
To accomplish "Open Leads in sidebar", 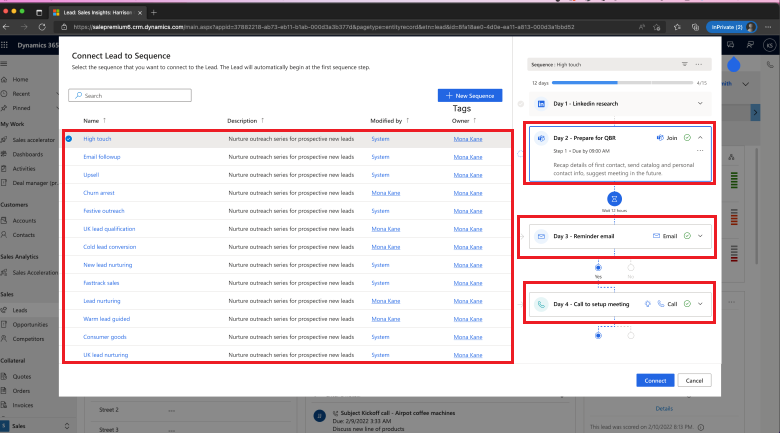I will 20,310.
